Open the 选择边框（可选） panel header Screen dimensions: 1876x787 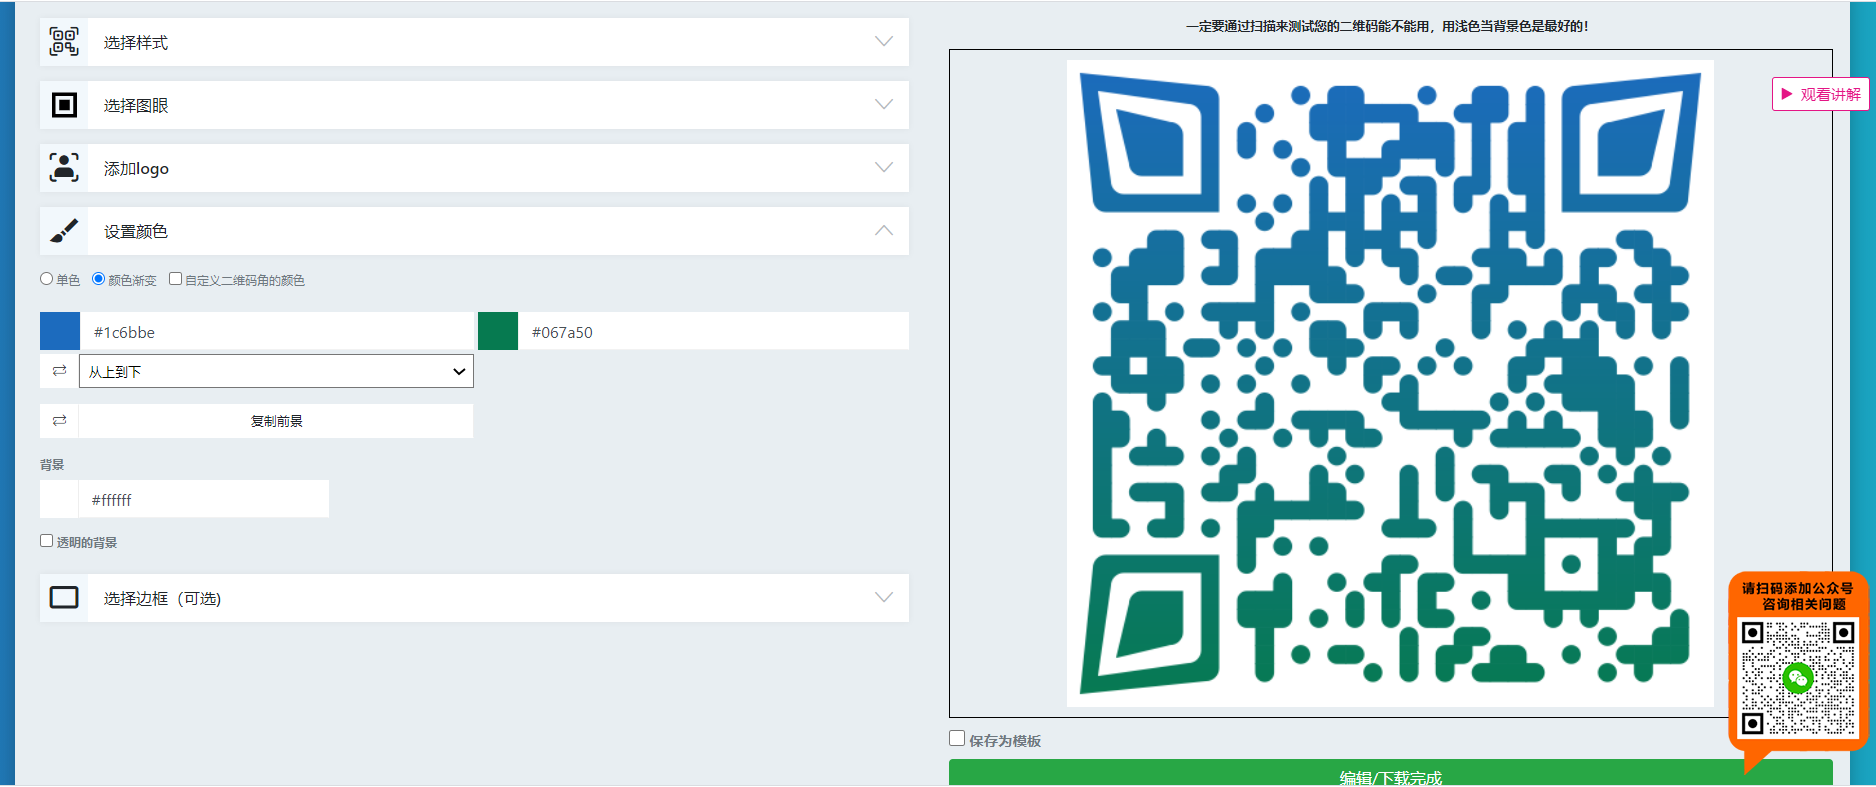coord(474,598)
